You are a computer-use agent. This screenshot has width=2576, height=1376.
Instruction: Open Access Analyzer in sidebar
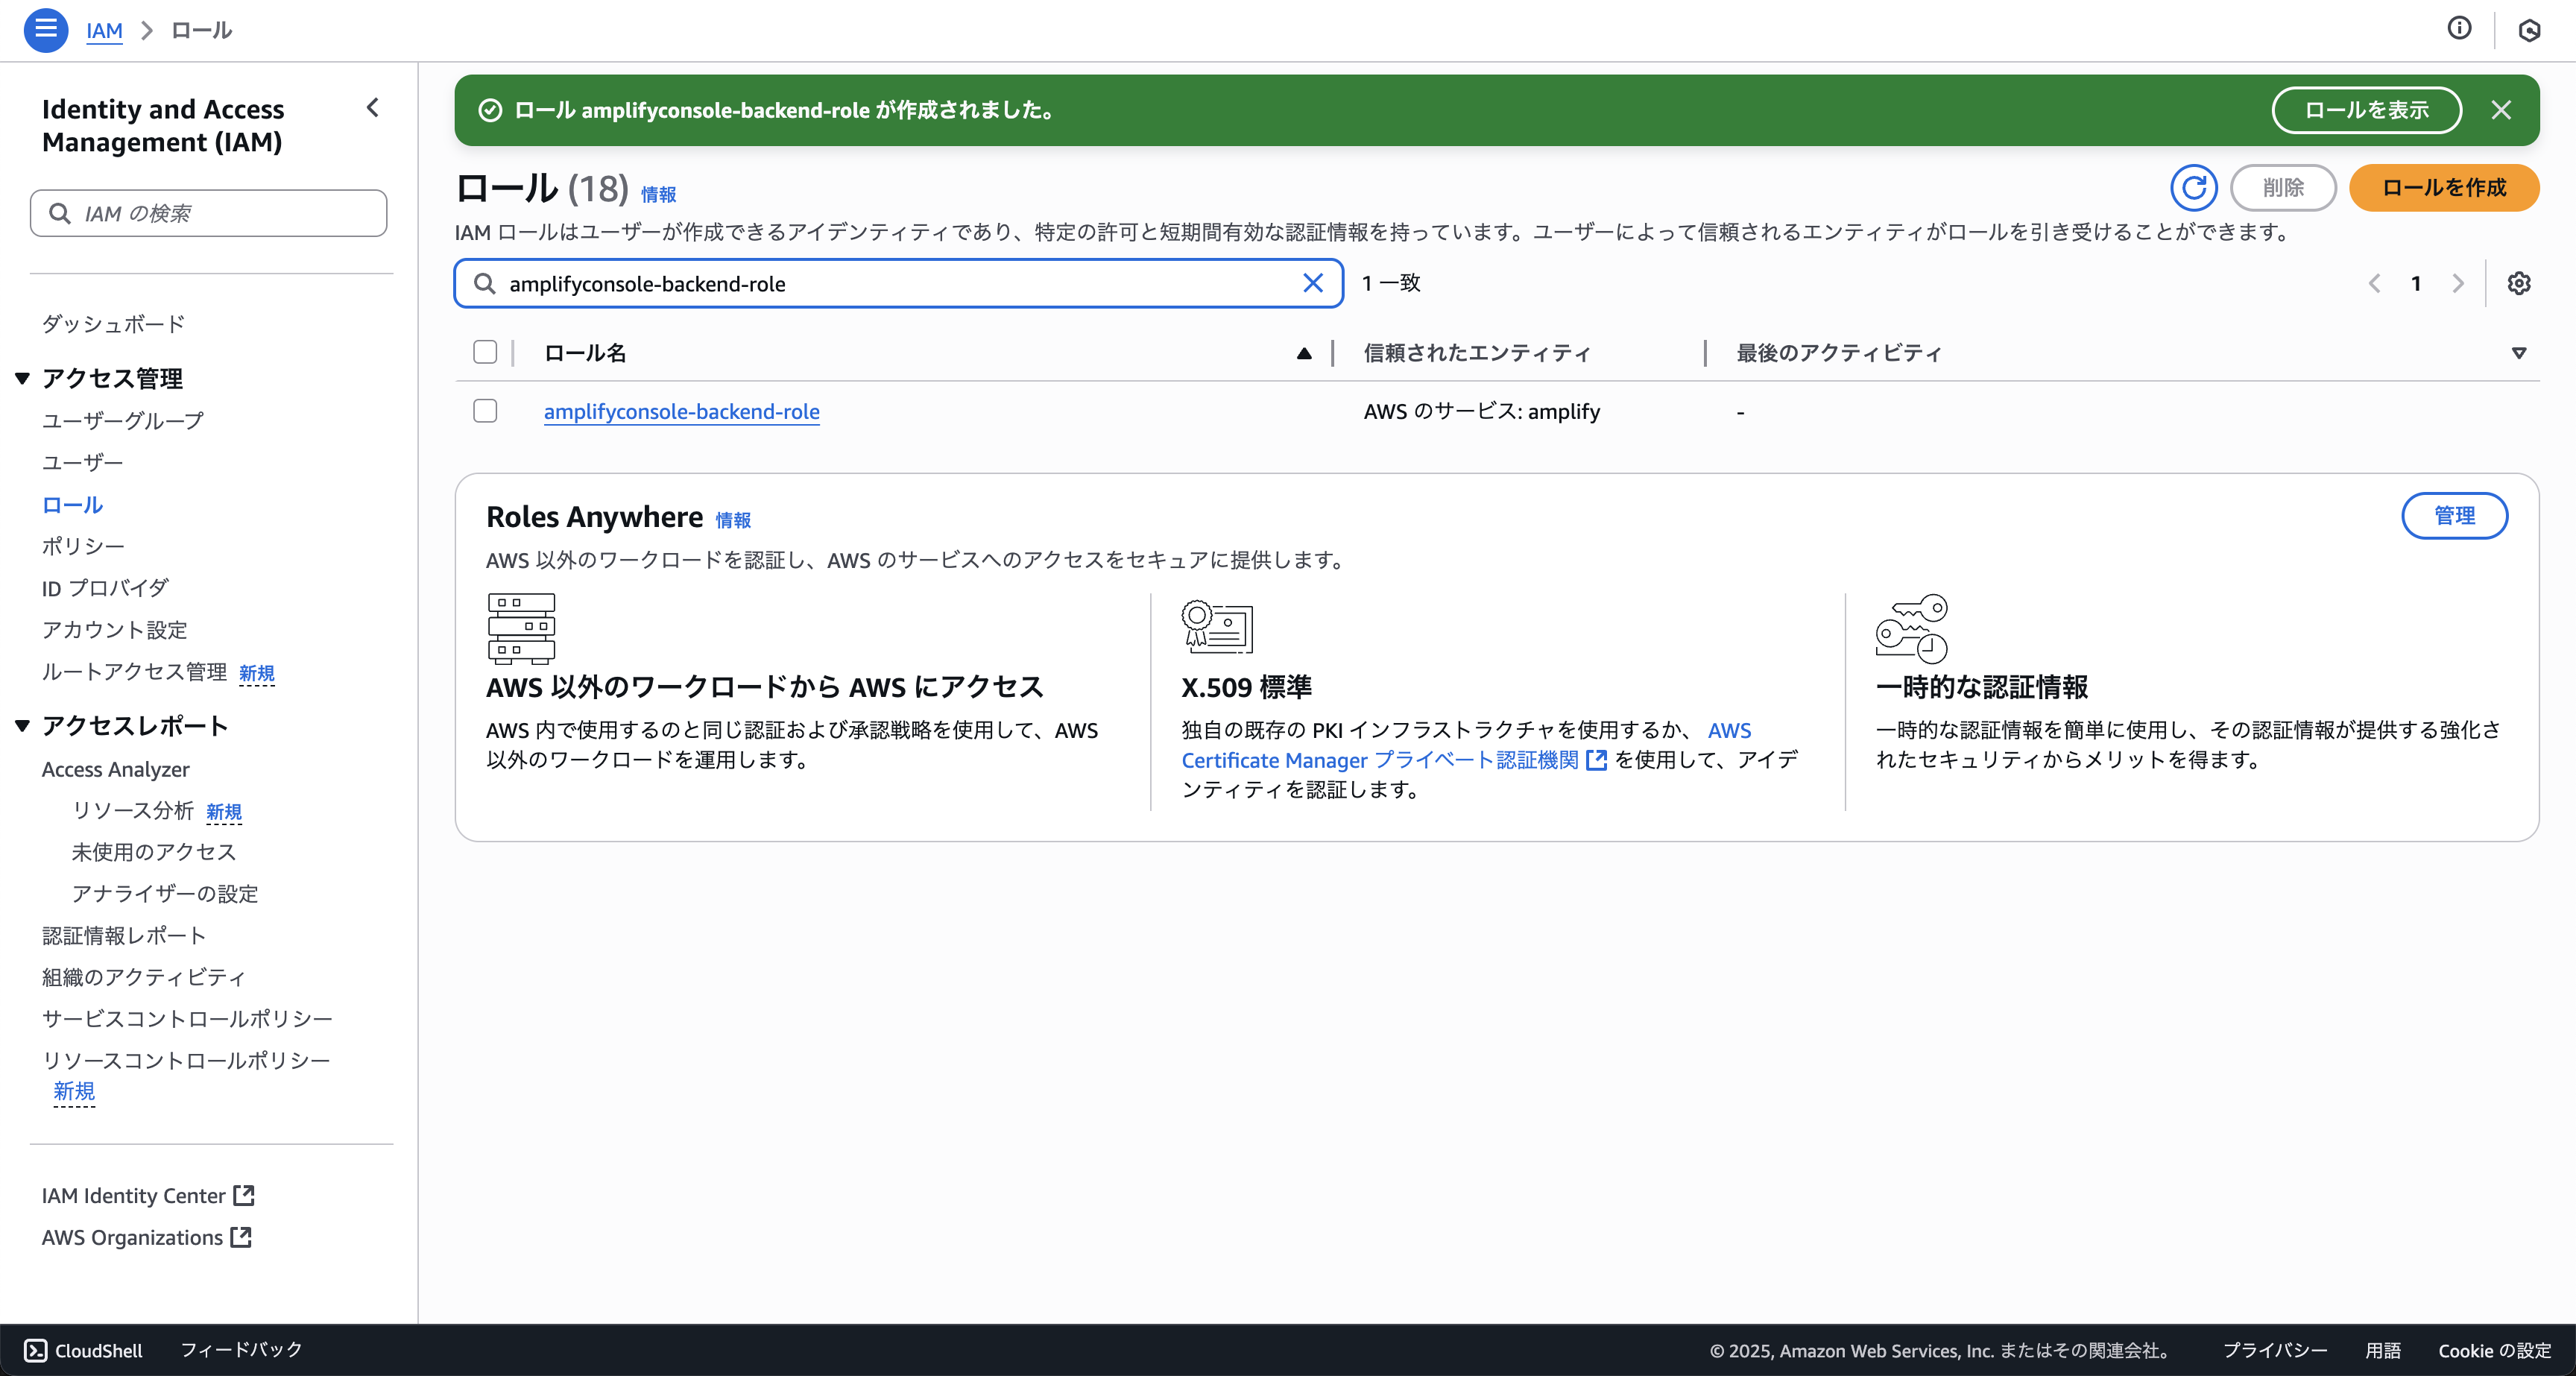click(115, 769)
